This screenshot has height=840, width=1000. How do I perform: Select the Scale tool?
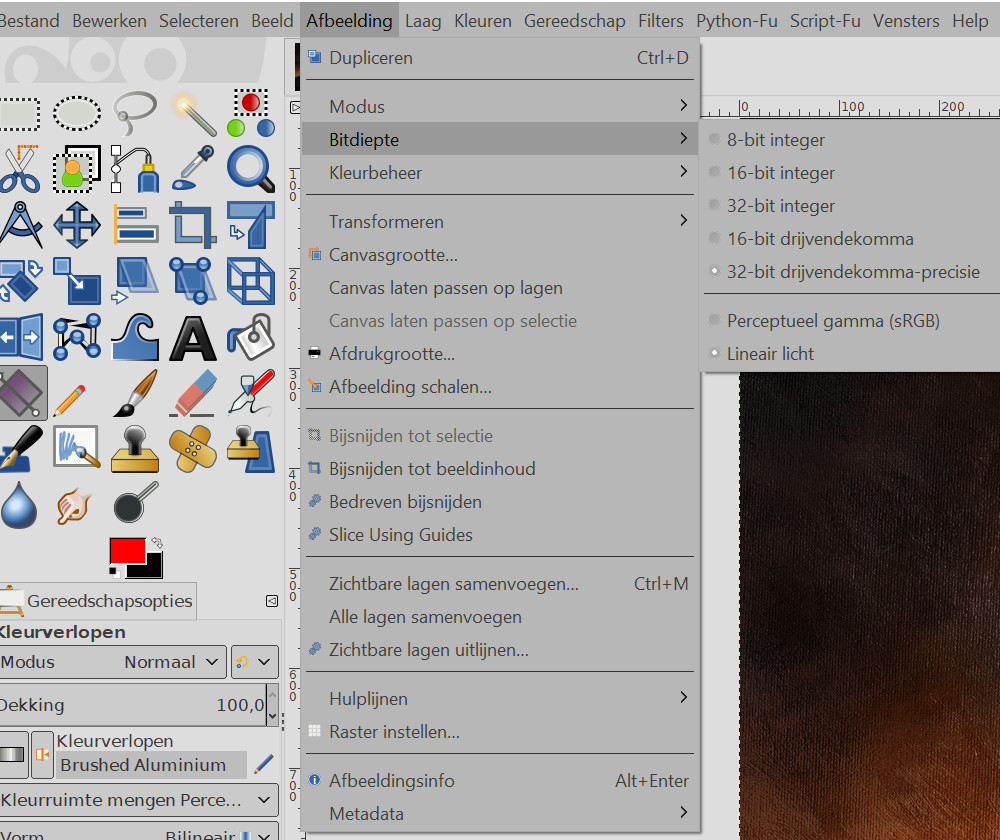coord(77,281)
